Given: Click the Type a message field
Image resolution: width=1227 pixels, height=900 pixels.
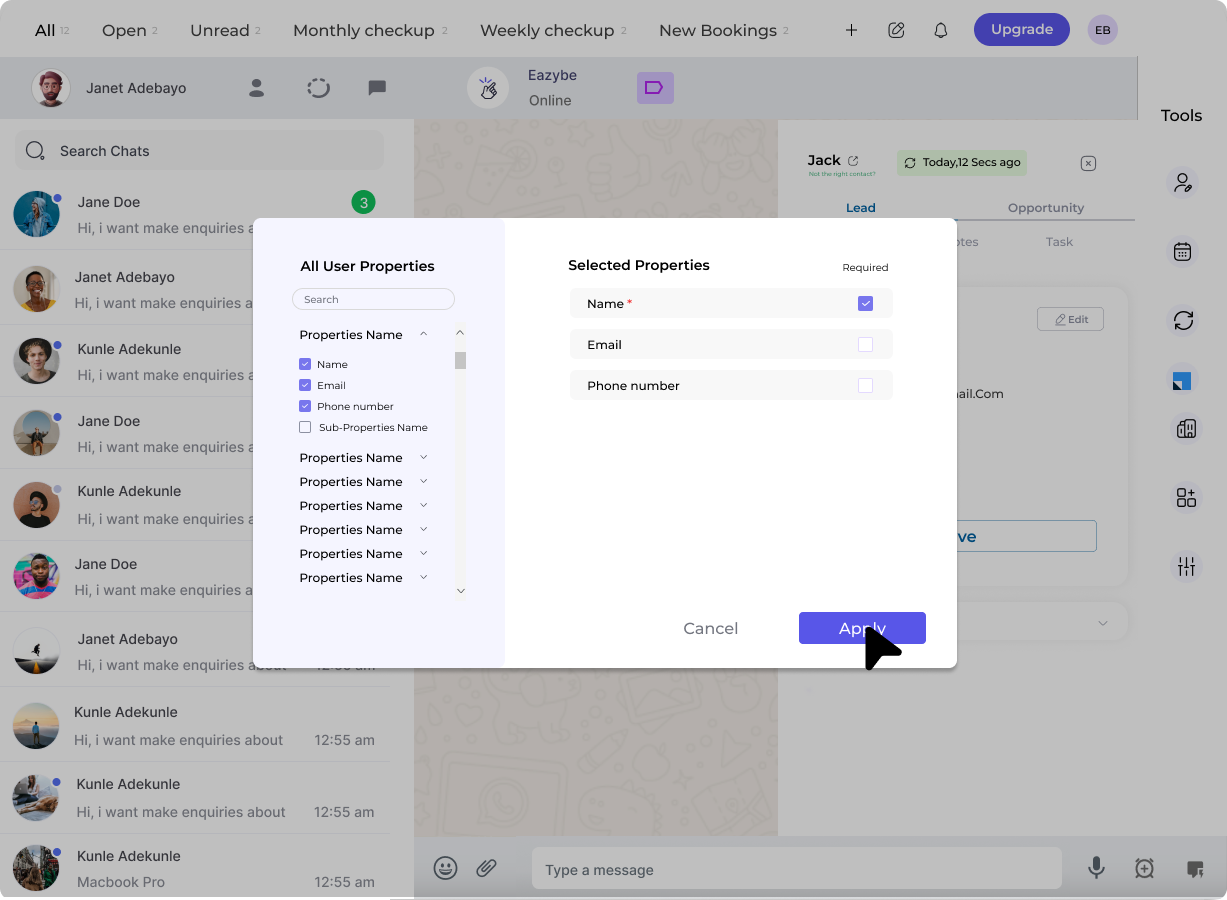Looking at the screenshot, I should [x=796, y=869].
